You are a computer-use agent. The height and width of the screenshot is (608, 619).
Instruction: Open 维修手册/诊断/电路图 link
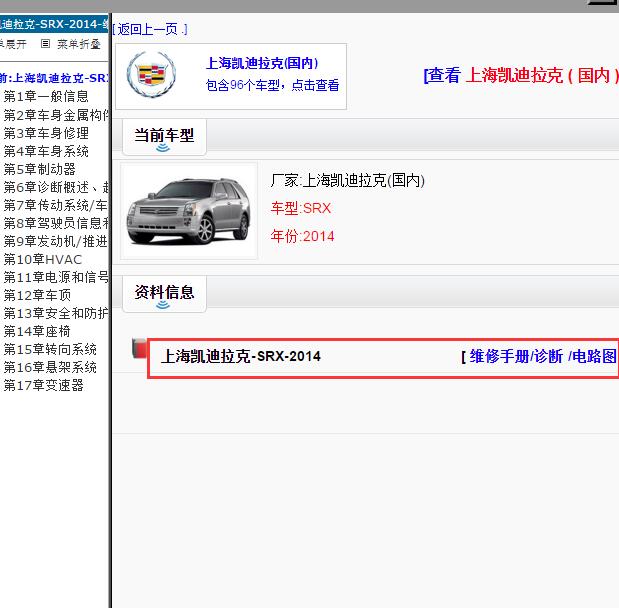tap(543, 356)
